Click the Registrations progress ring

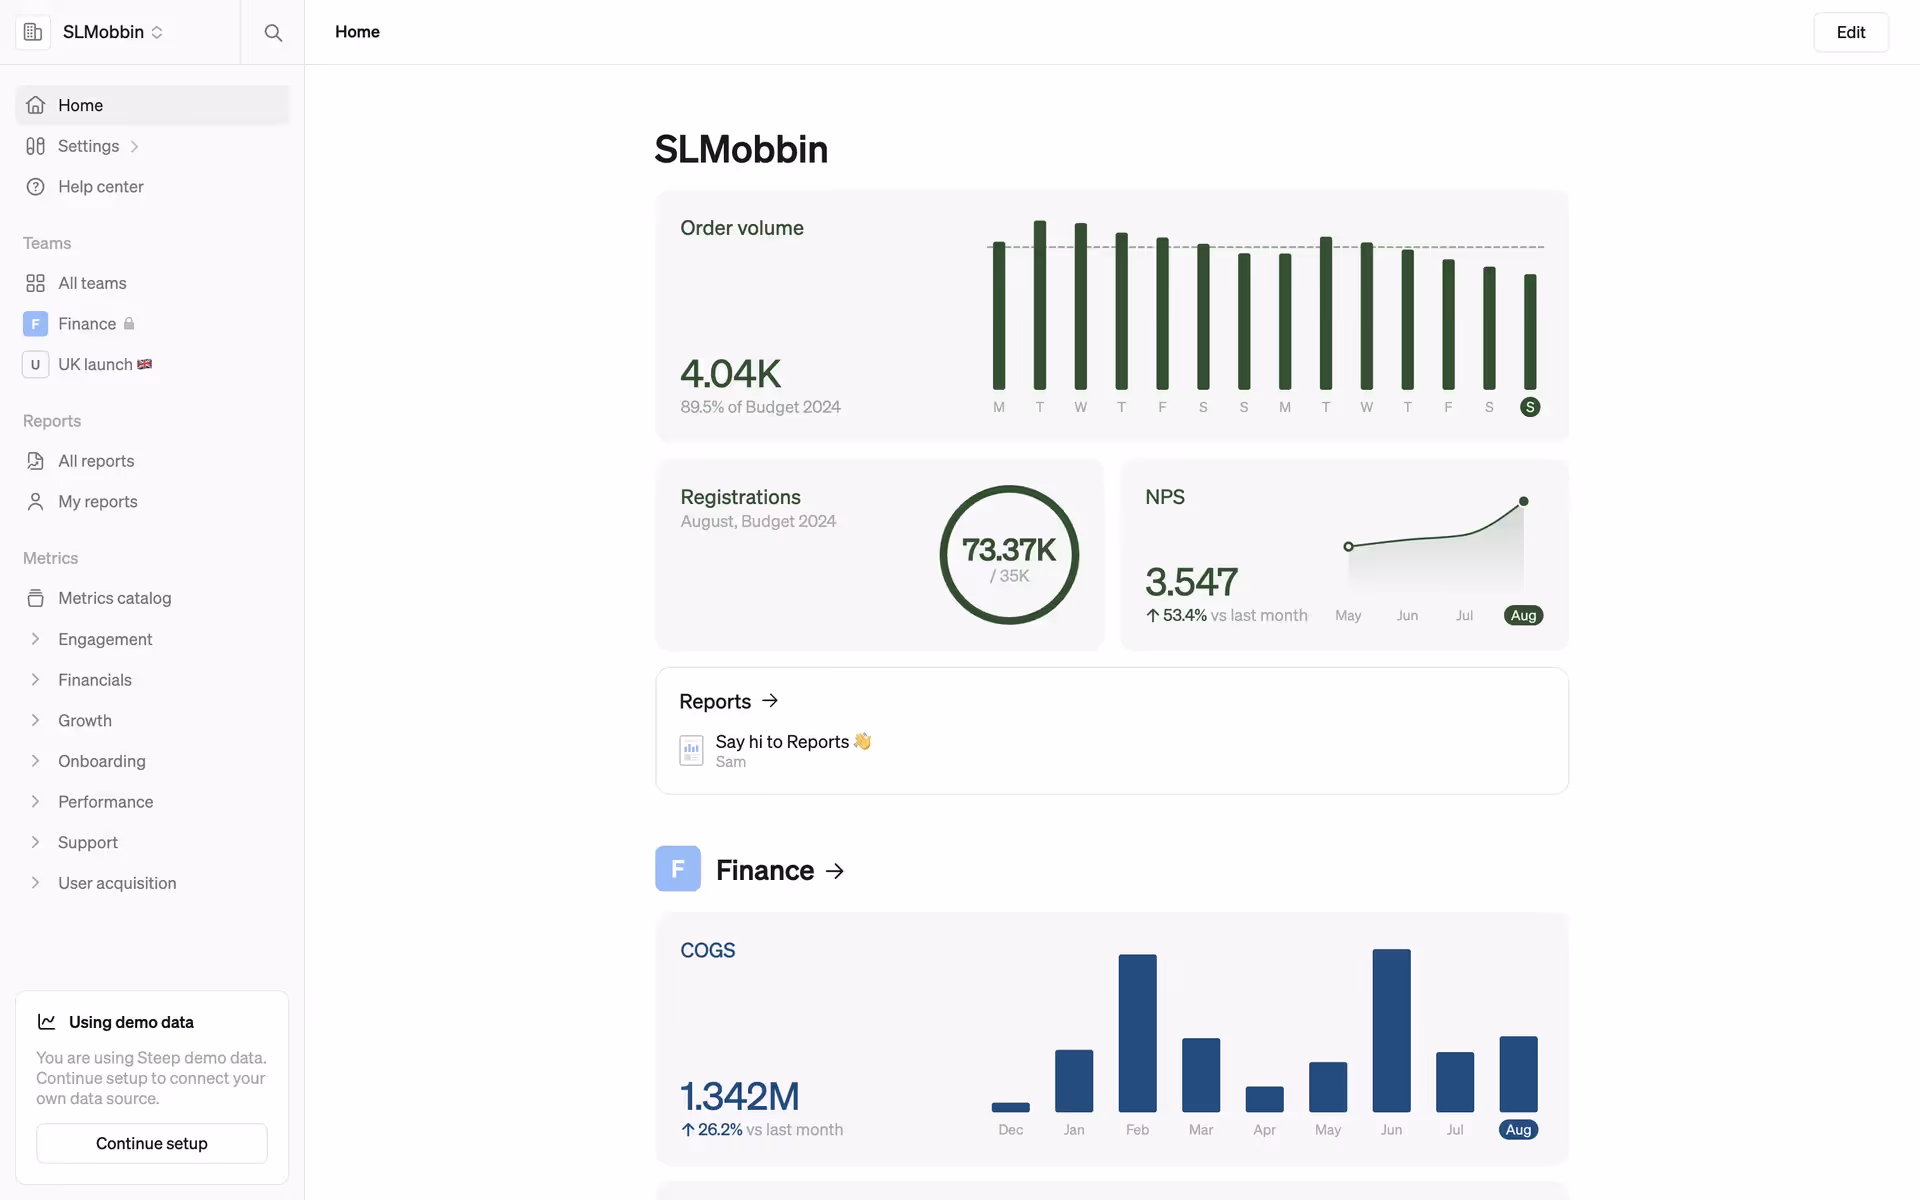tap(1009, 555)
